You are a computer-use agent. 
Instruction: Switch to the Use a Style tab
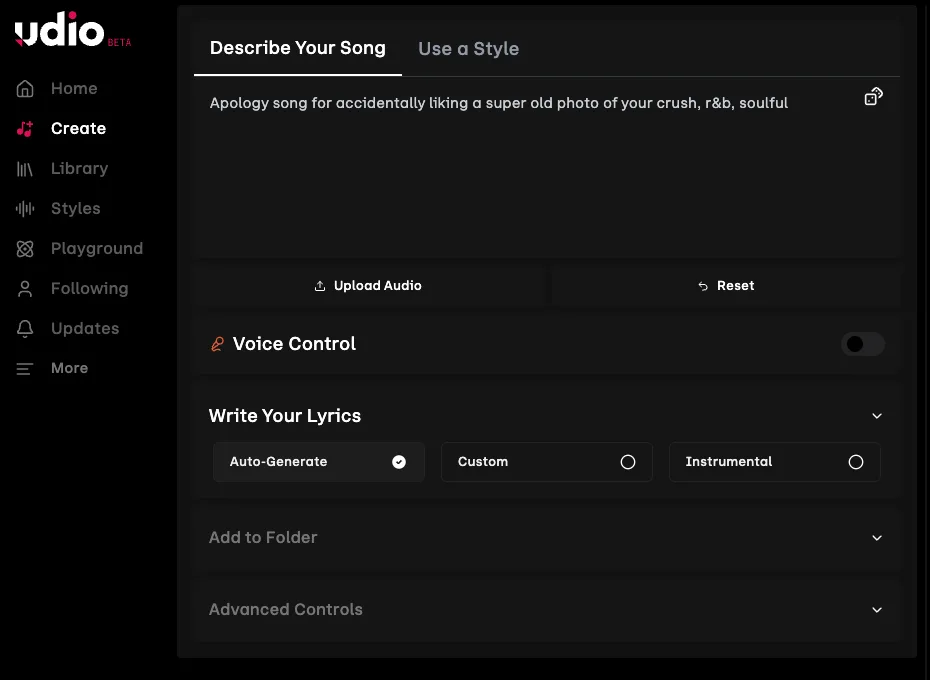(469, 49)
